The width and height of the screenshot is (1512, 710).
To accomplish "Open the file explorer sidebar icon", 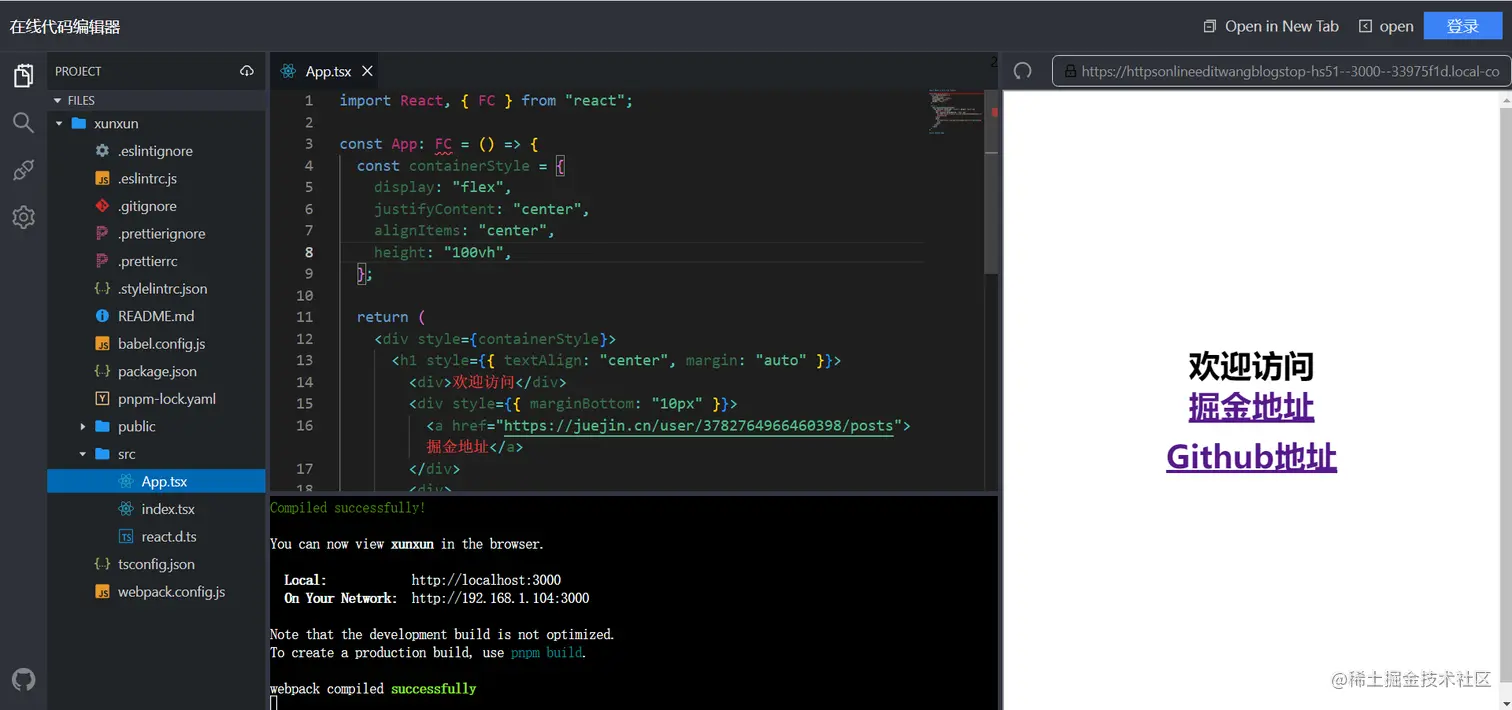I will tap(23, 75).
